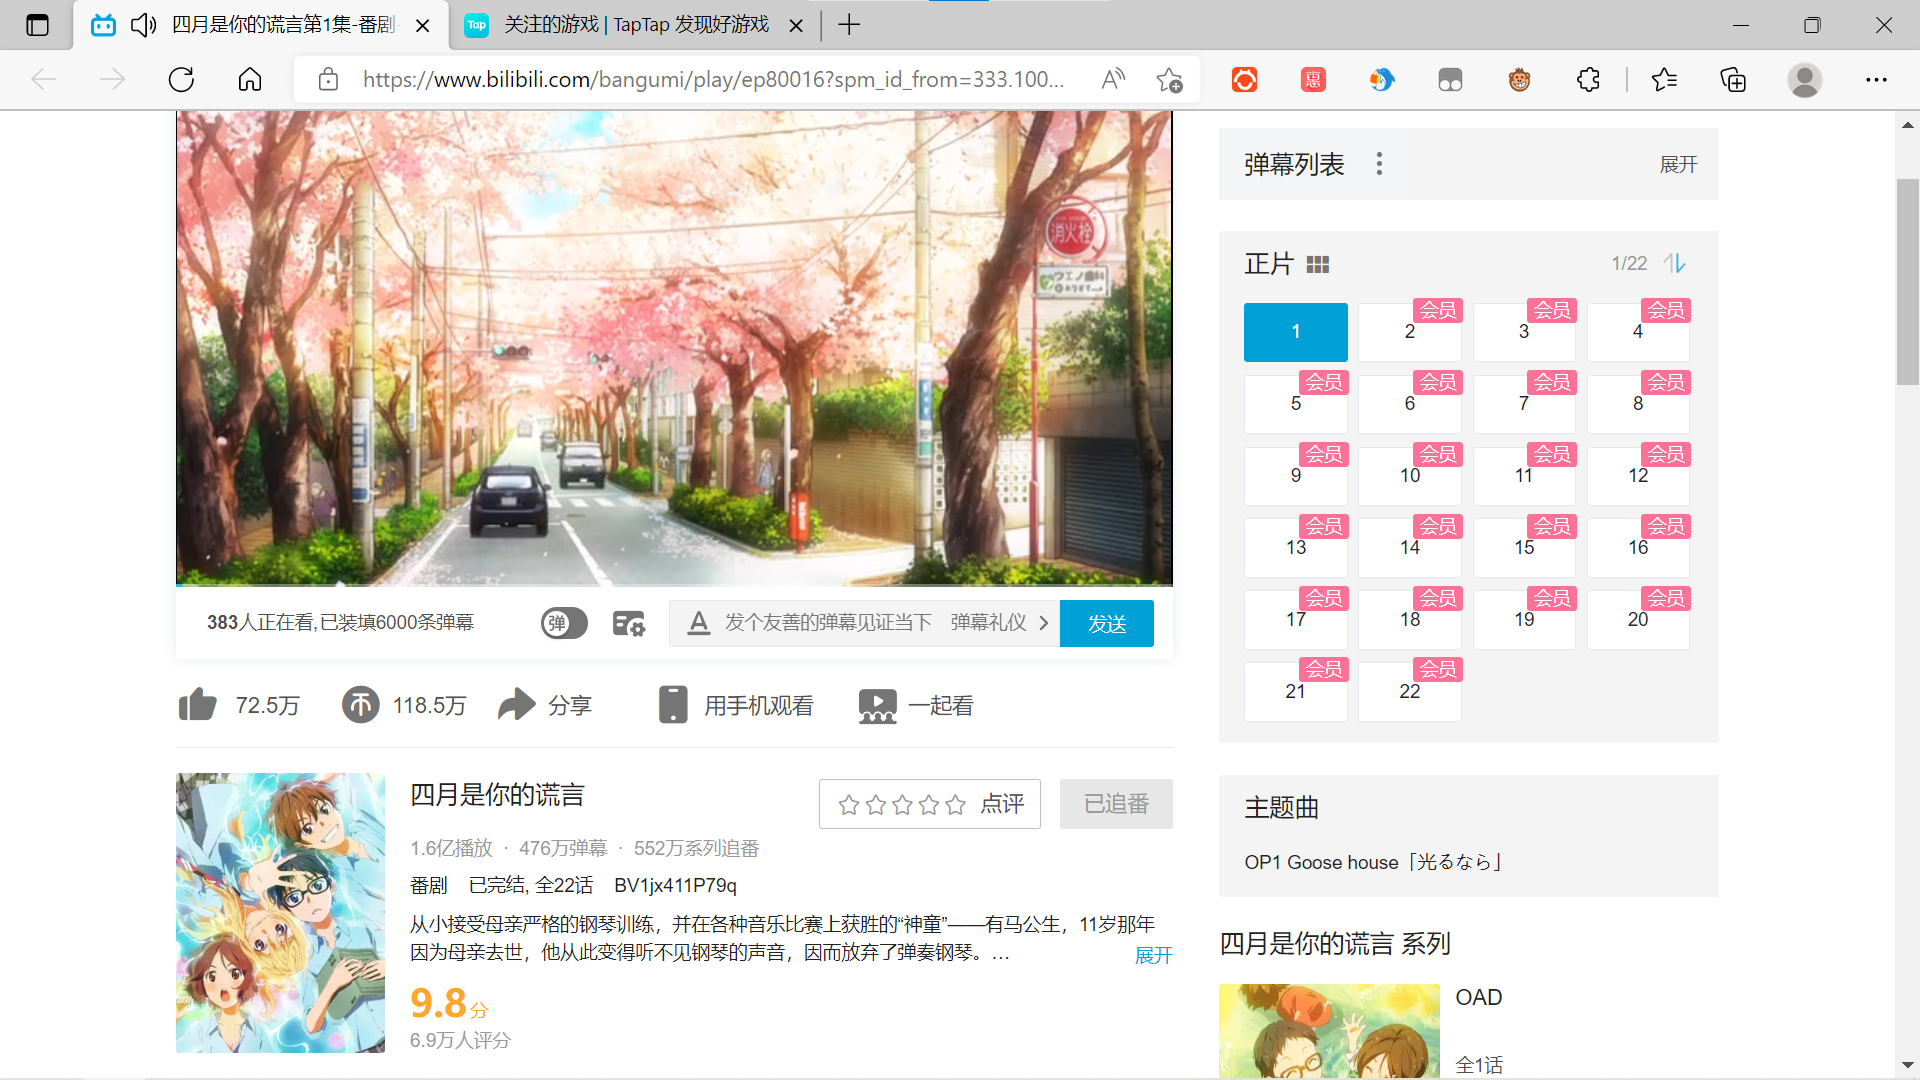The width and height of the screenshot is (1920, 1080).
Task: Select episode 12
Action: 1638,476
